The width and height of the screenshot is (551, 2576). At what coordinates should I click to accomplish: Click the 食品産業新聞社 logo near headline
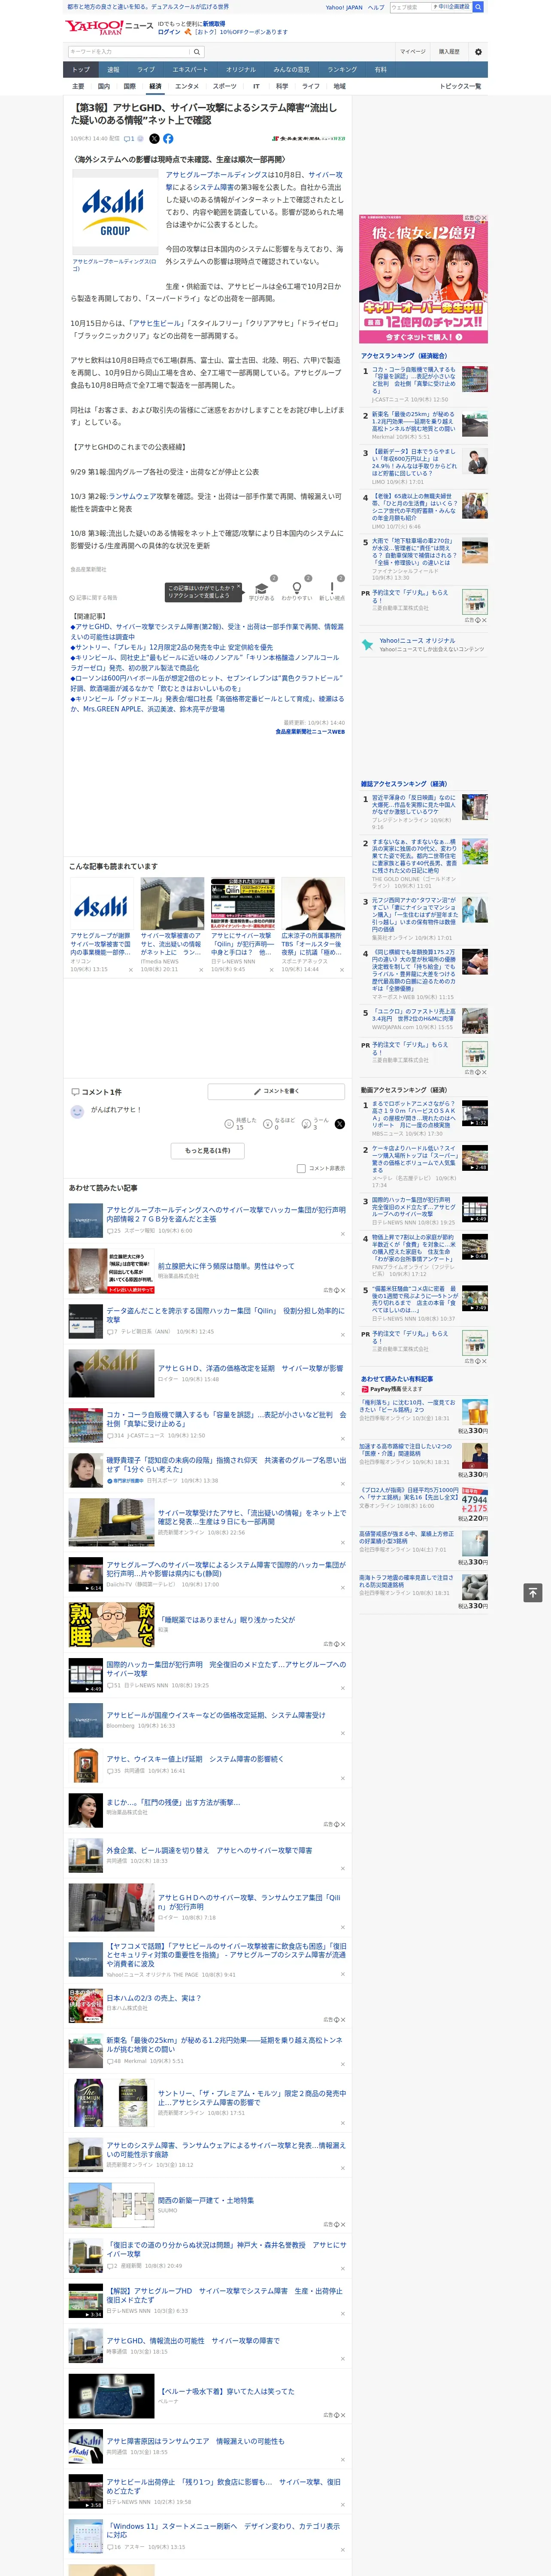tap(309, 139)
